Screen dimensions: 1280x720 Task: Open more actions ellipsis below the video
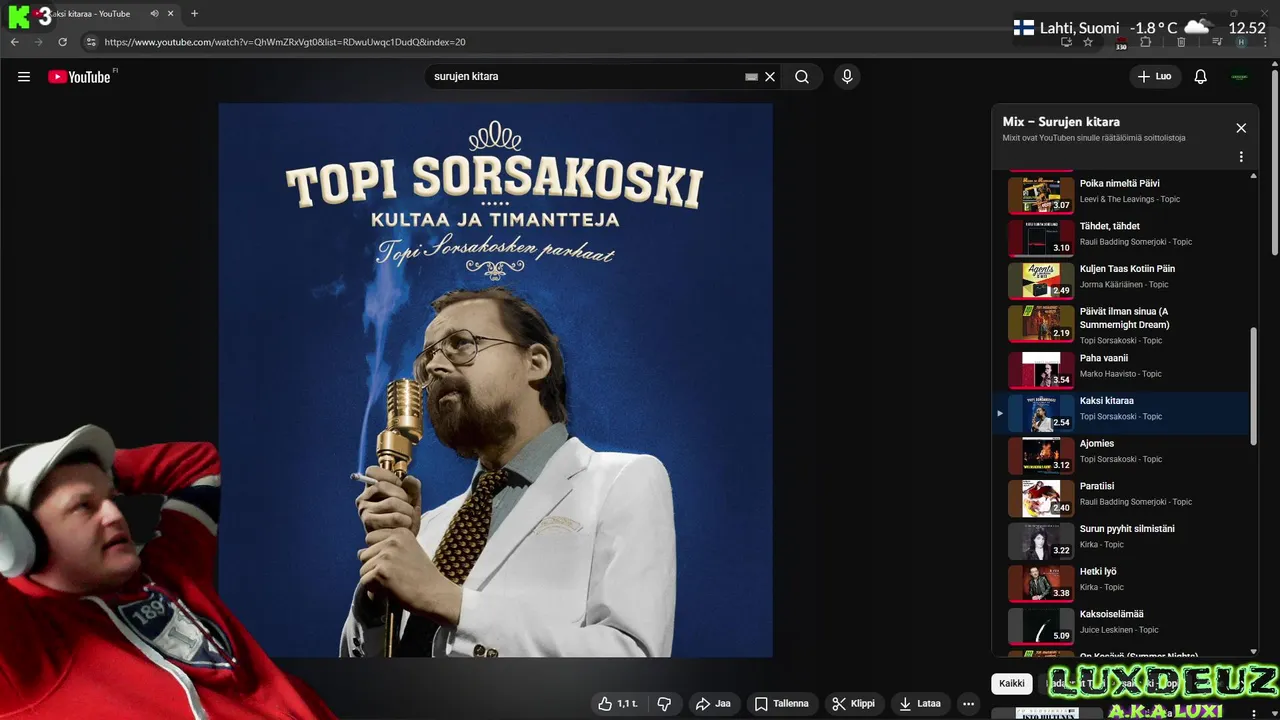[968, 704]
